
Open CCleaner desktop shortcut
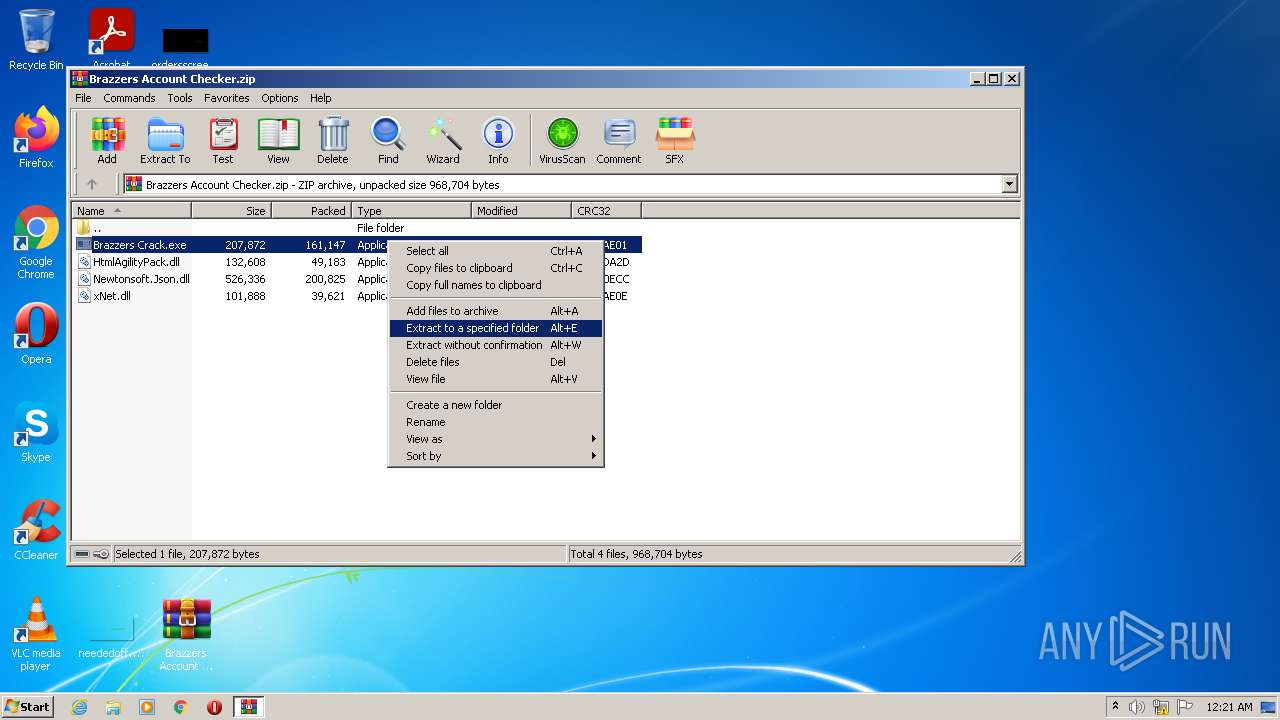coord(36,530)
